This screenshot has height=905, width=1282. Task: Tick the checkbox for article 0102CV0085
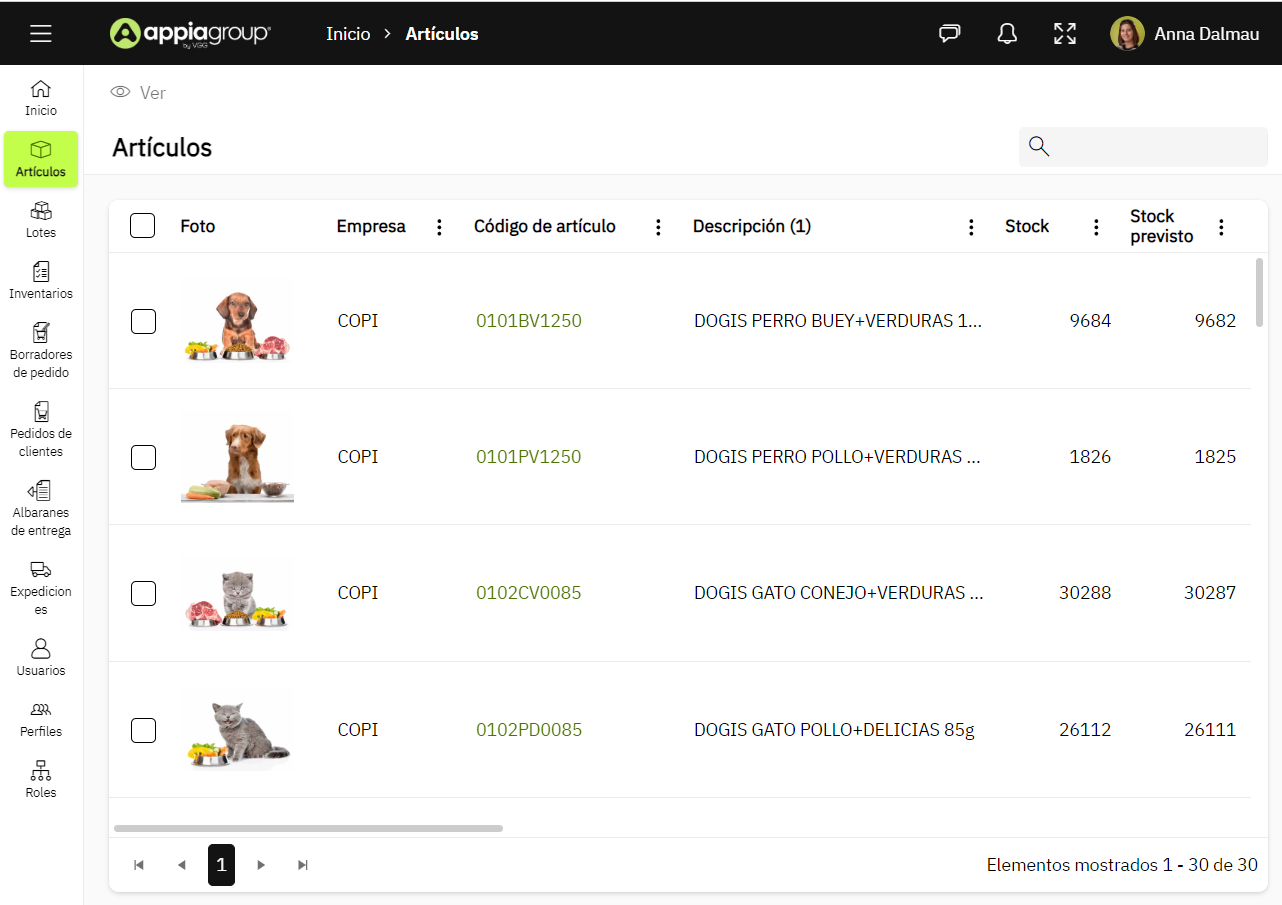click(x=144, y=593)
